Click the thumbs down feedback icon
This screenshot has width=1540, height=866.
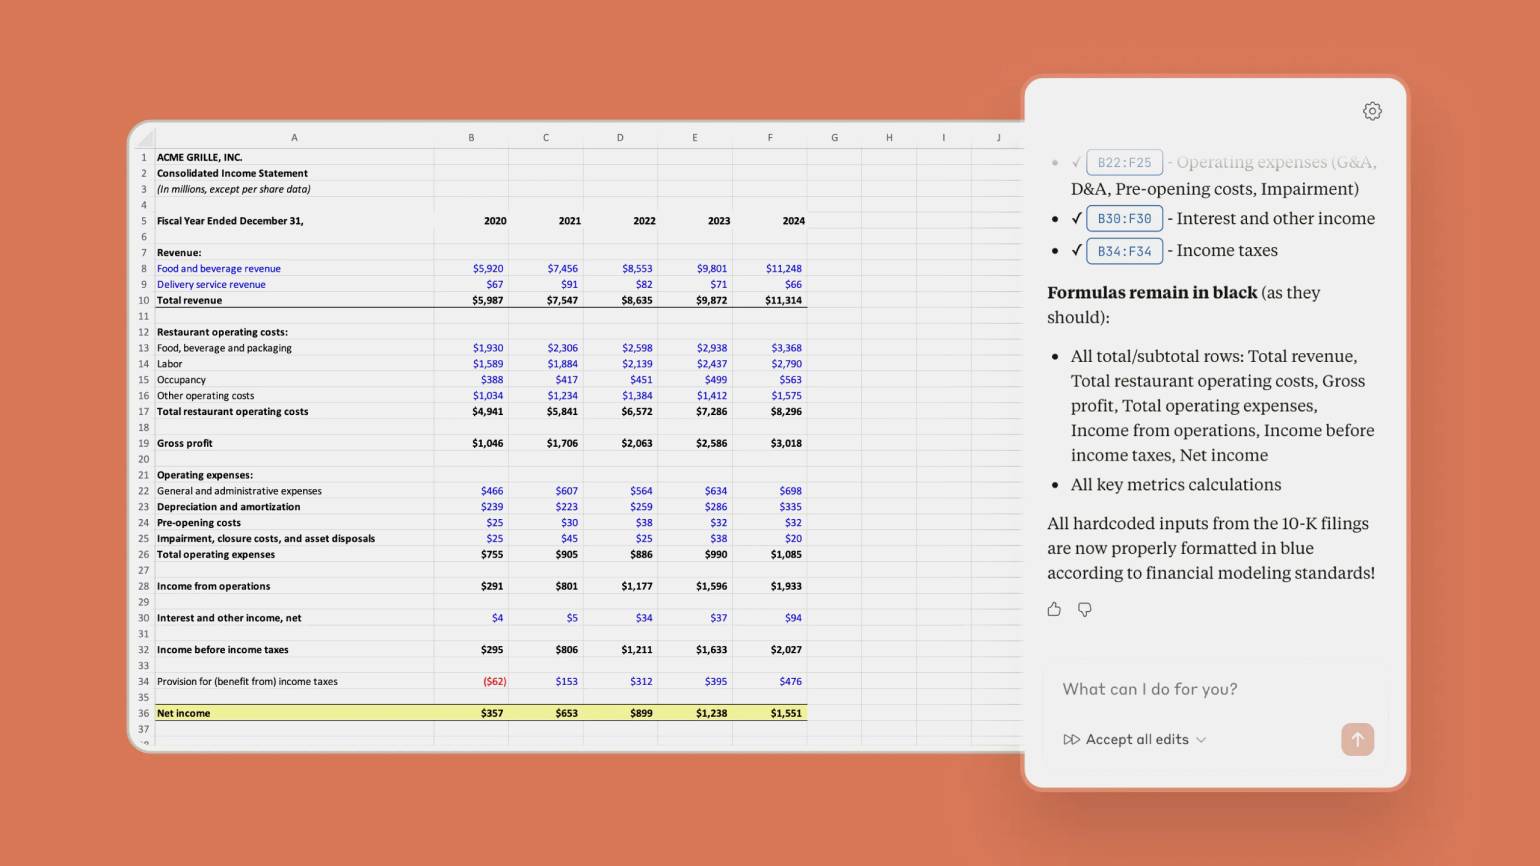[1084, 609]
